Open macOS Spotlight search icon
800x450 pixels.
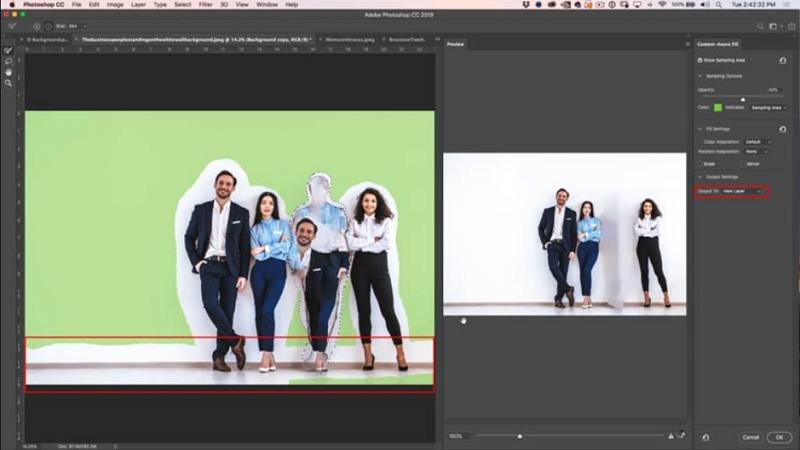(719, 5)
